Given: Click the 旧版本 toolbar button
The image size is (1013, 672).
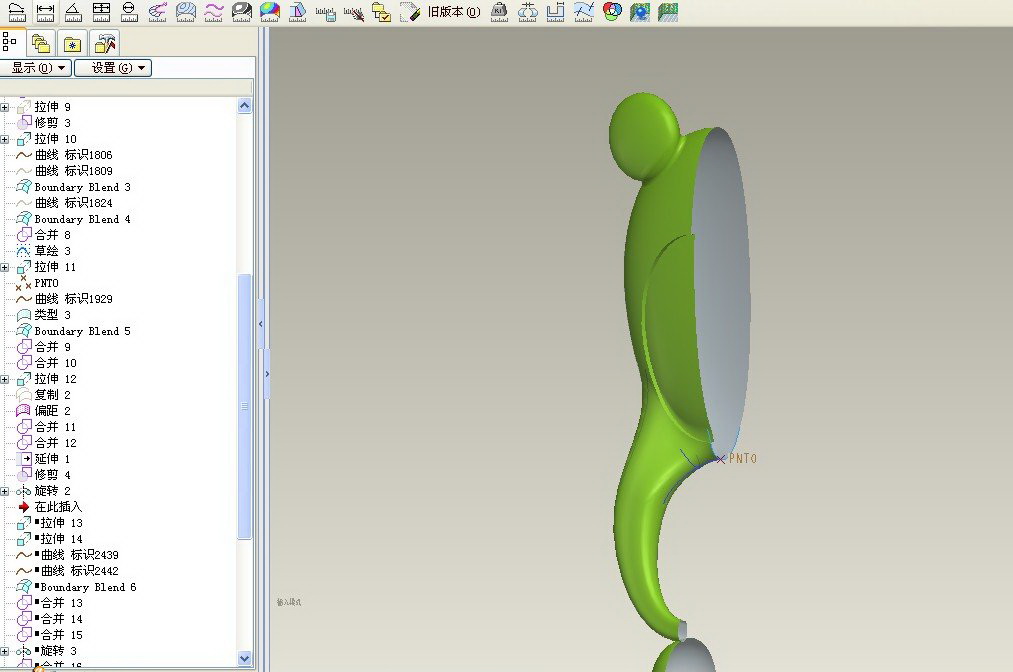Looking at the screenshot, I should coord(453,12).
